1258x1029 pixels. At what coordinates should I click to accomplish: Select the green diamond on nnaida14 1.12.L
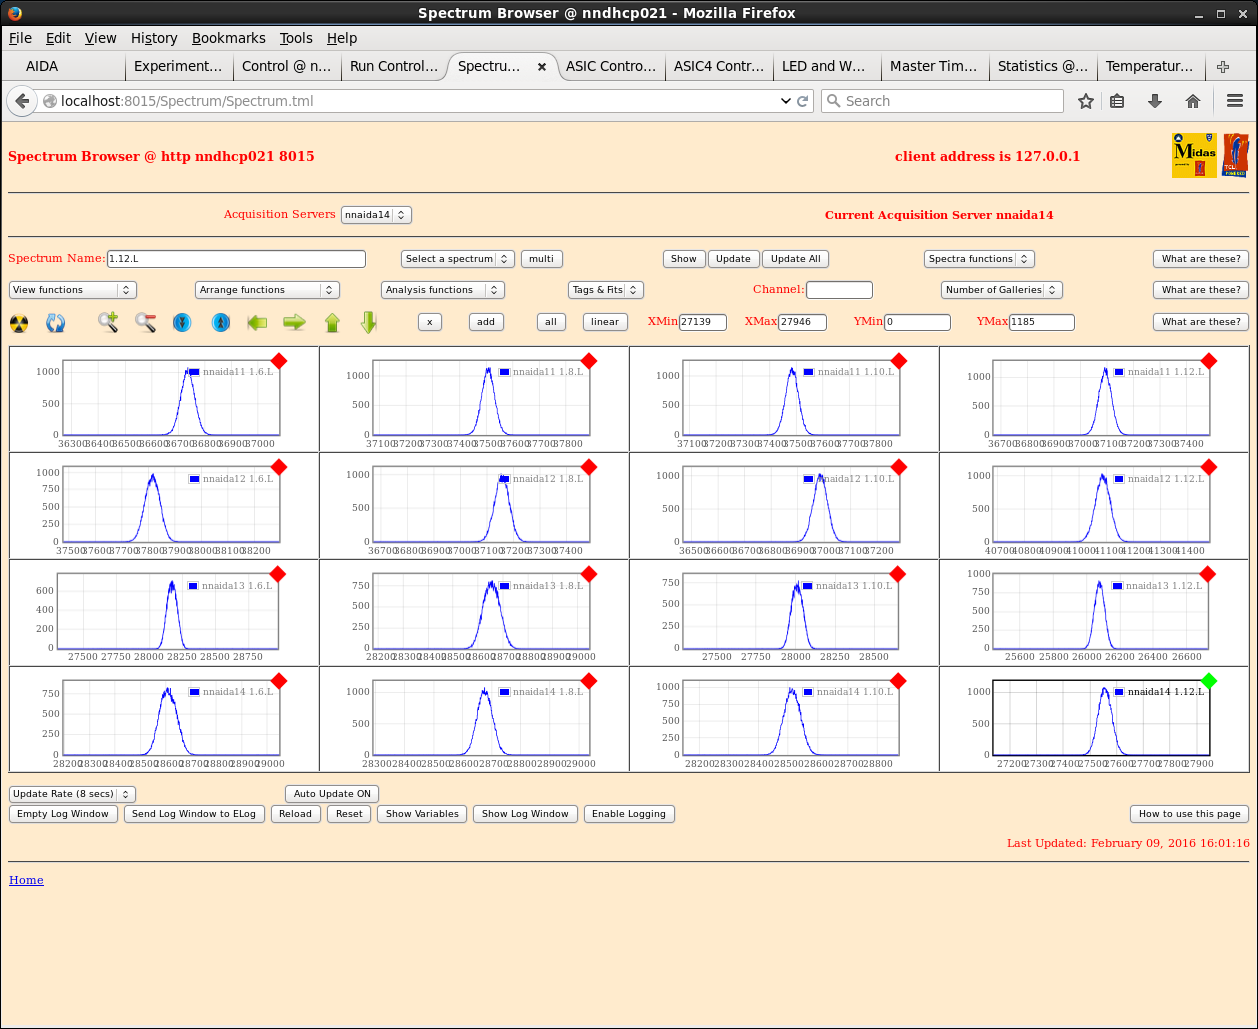(x=1208, y=681)
